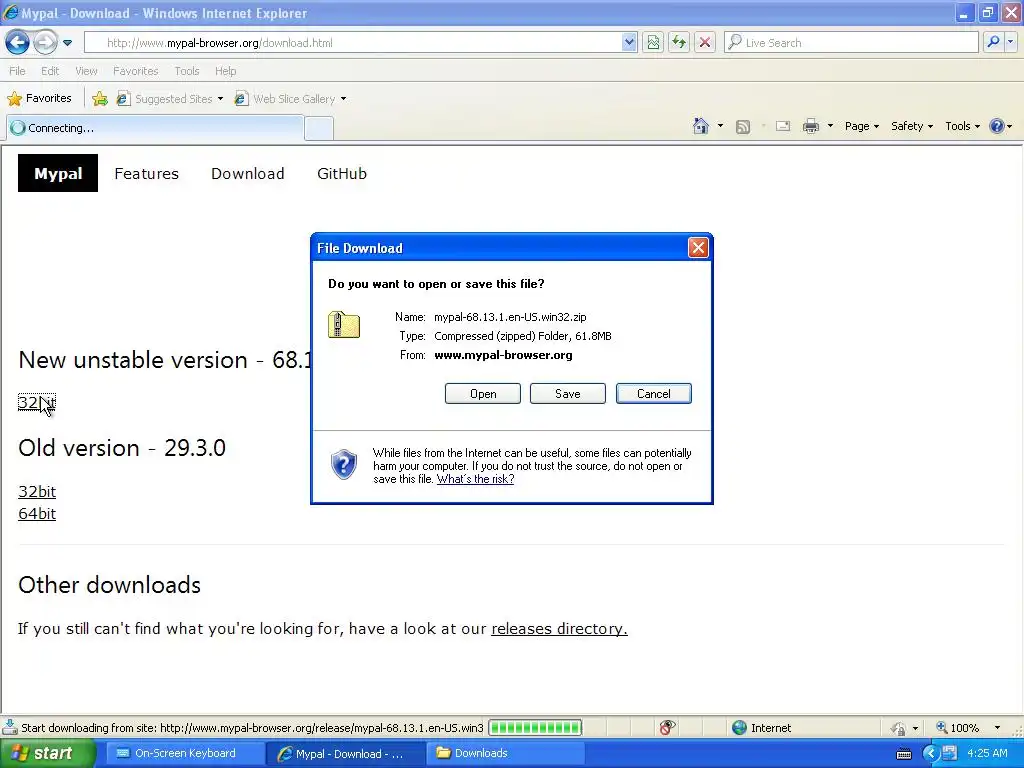Click Open in File Download dialog
The image size is (1024, 768).
pos(483,394)
